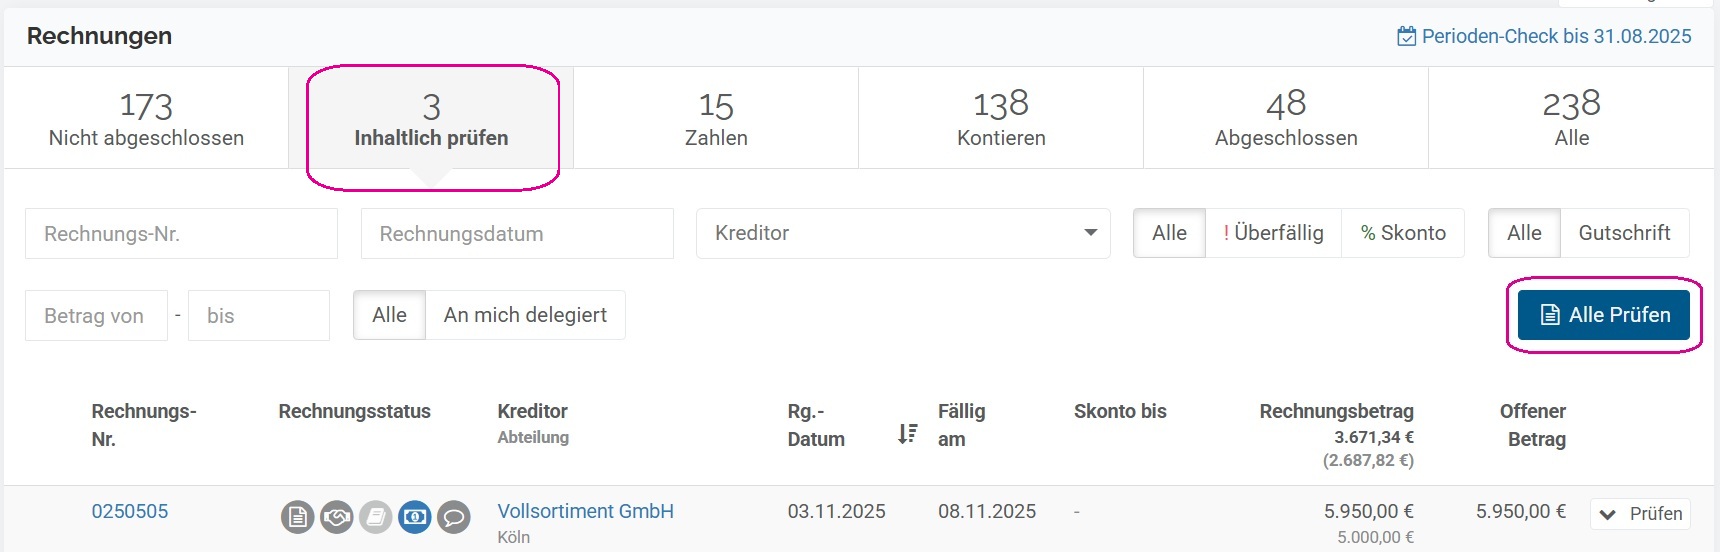1720x552 pixels.
Task: Click the light gray booklet status icon
Action: click(376, 517)
